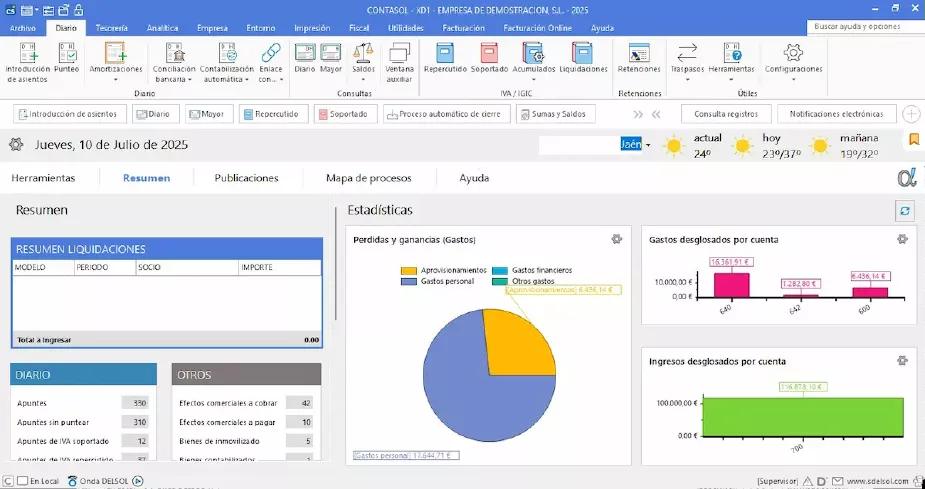Open the Jaén city dropdown
The image size is (925, 489).
648,145
